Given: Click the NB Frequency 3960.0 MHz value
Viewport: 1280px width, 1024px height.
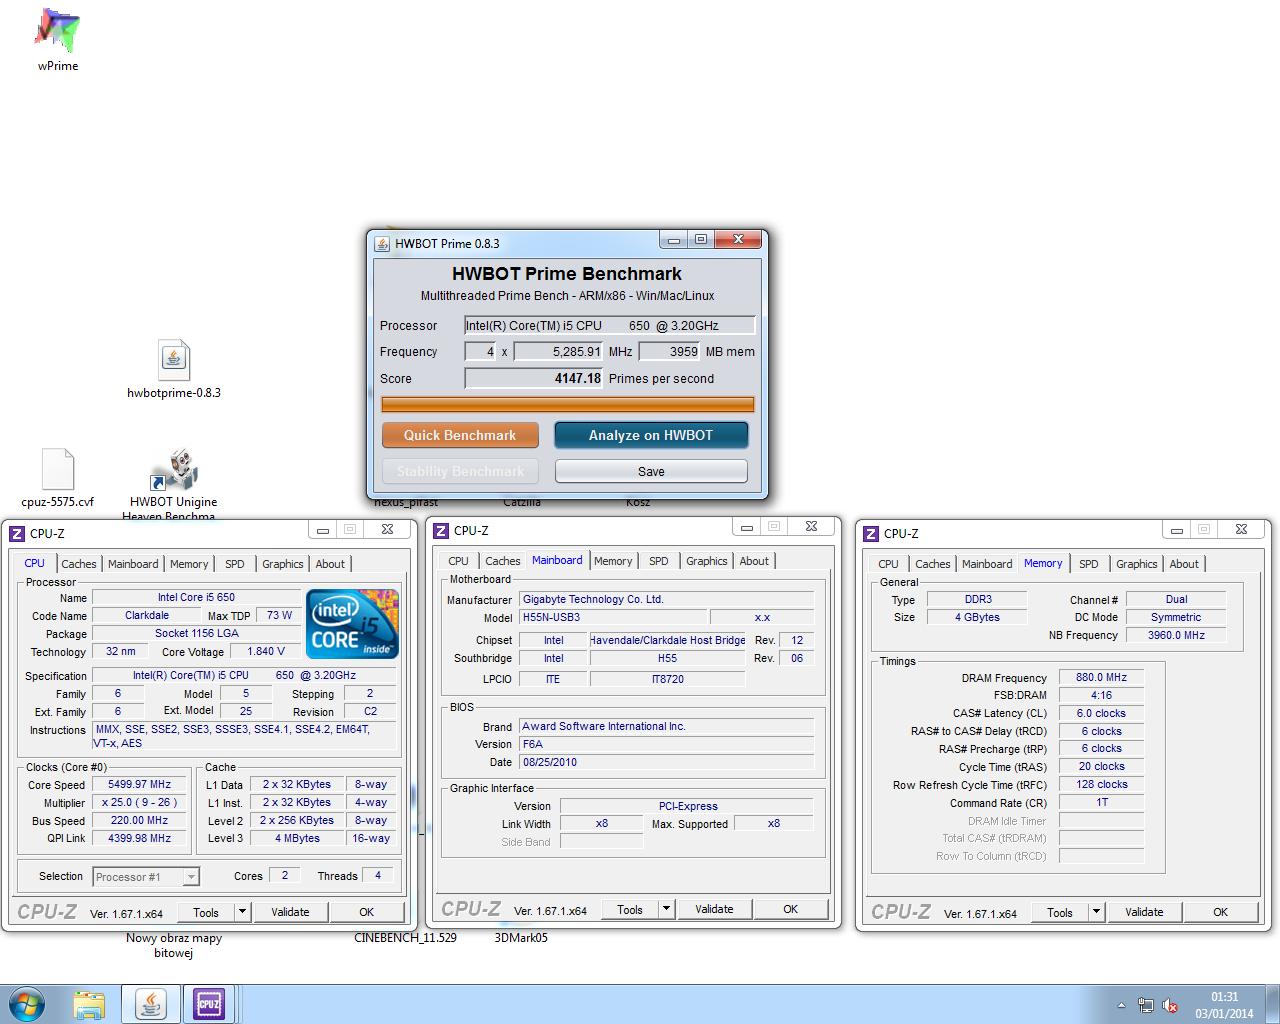Looking at the screenshot, I should point(1176,635).
